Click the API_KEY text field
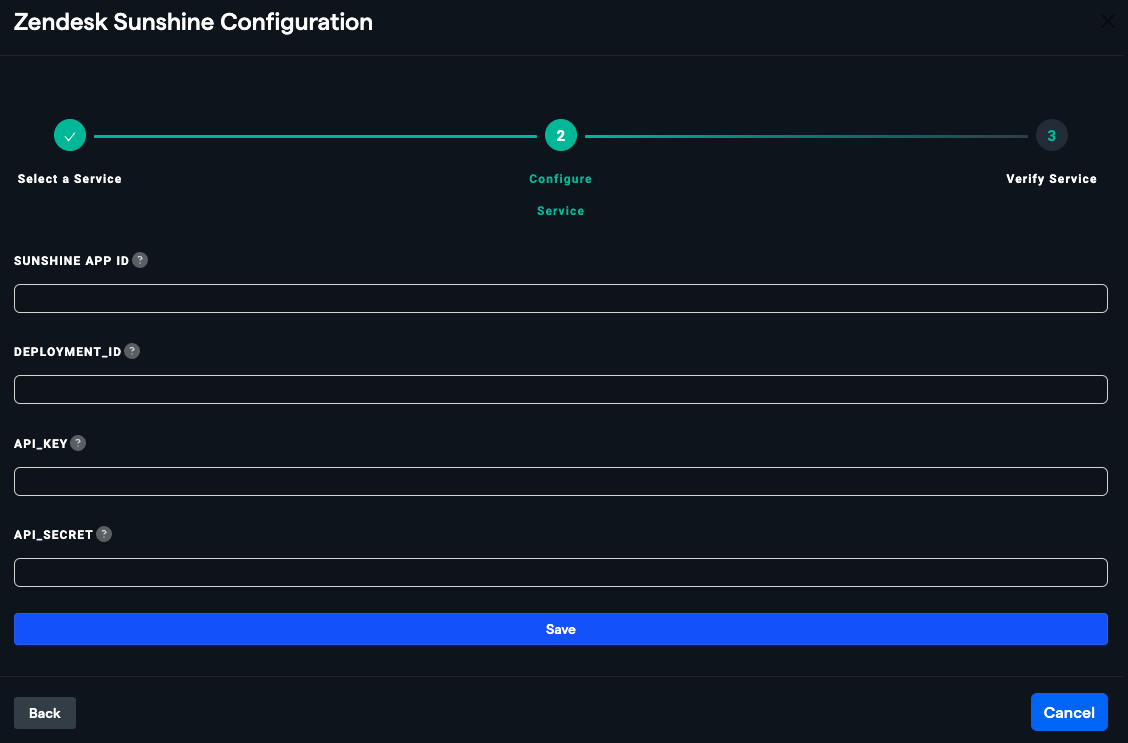Image resolution: width=1128 pixels, height=743 pixels. (x=560, y=481)
